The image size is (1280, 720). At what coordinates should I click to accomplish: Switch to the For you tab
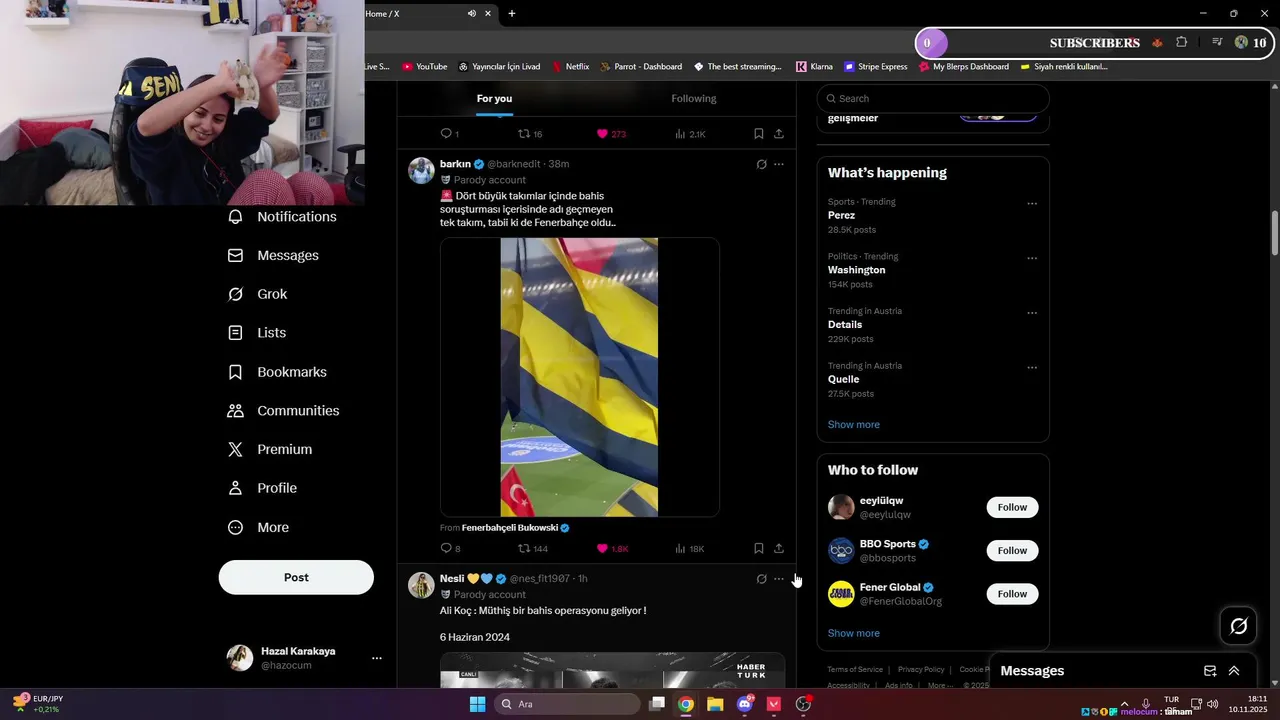tap(494, 99)
